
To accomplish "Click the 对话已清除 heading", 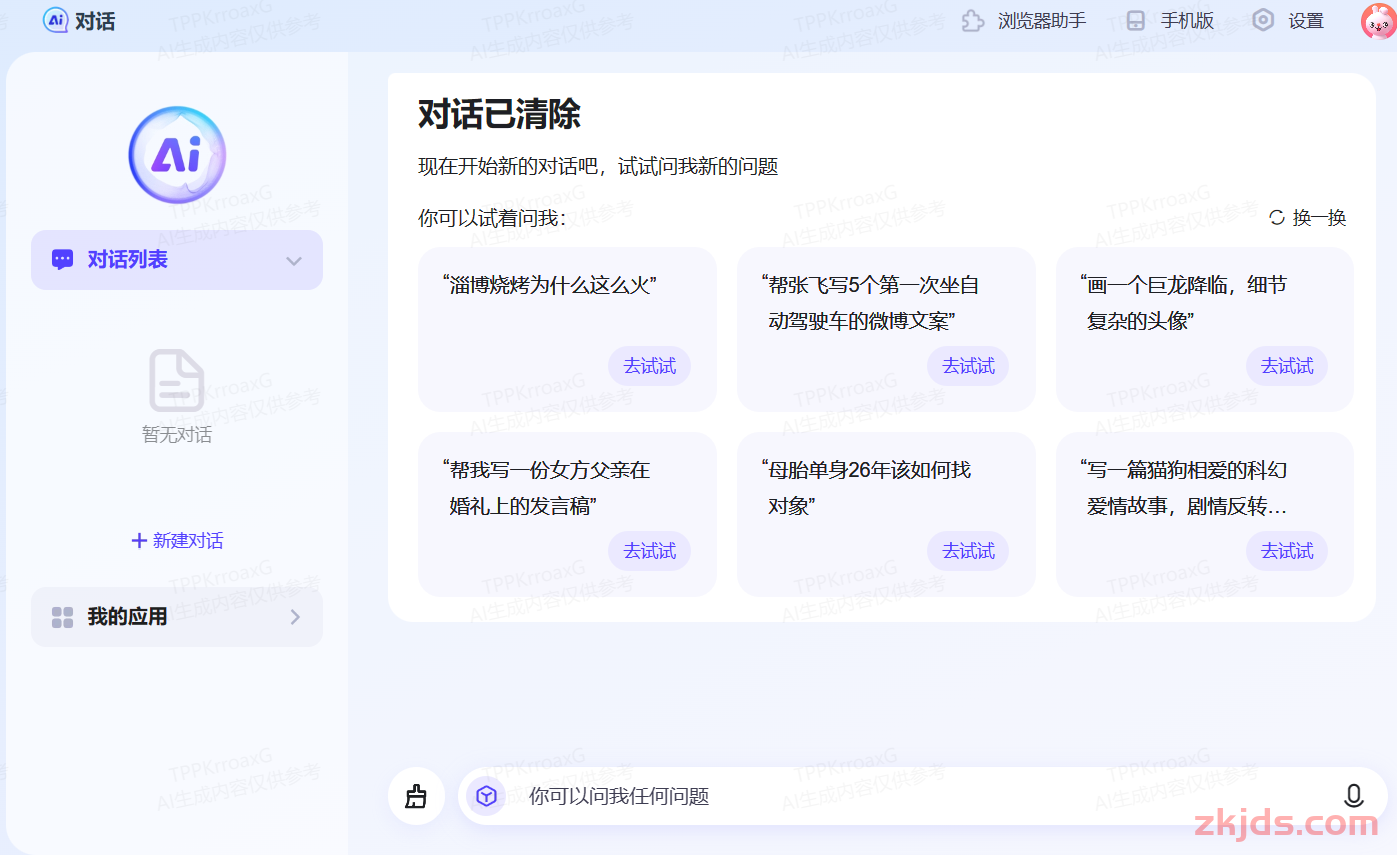I will 499,114.
